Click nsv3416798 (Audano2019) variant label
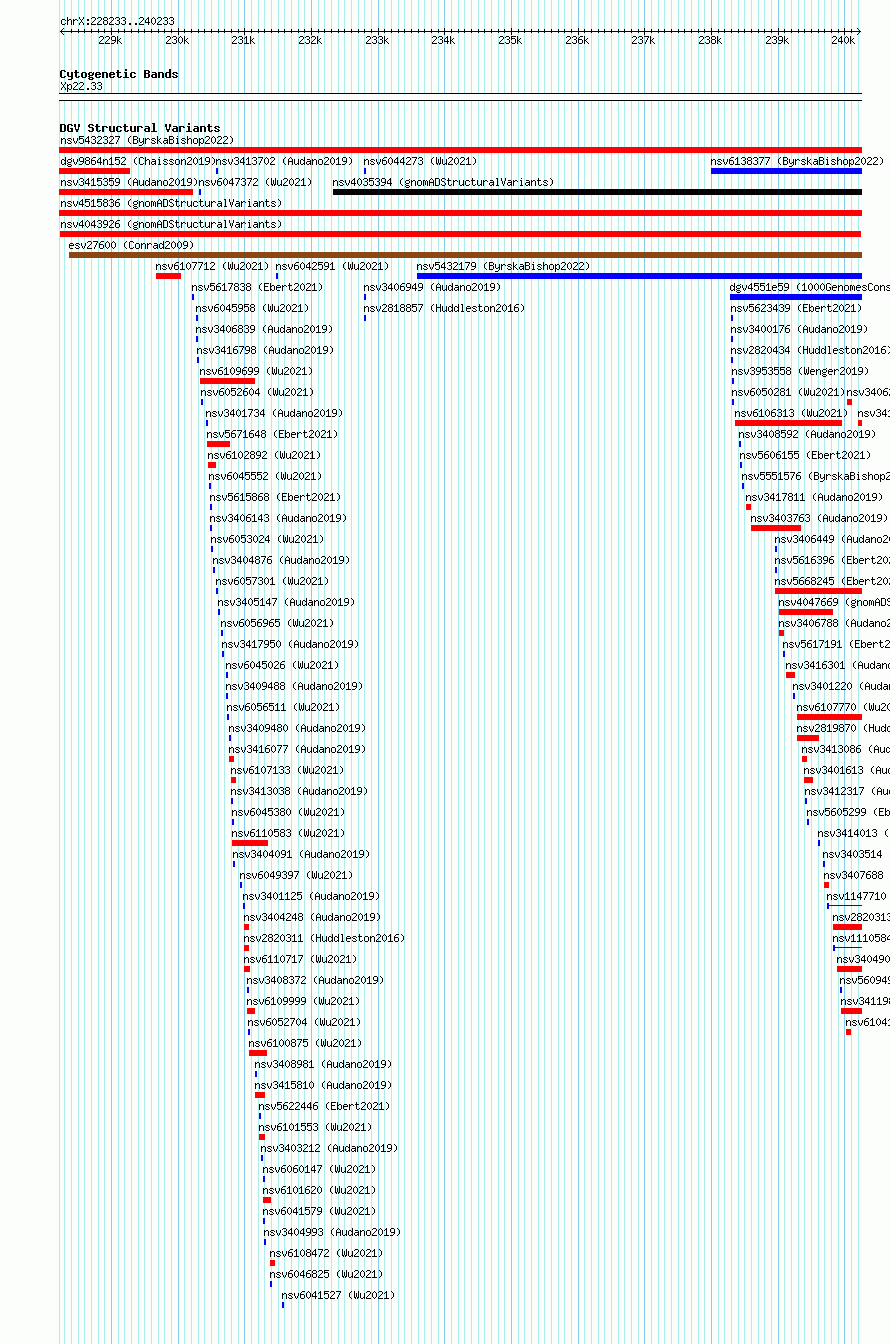This screenshot has width=890, height=1344. (266, 350)
